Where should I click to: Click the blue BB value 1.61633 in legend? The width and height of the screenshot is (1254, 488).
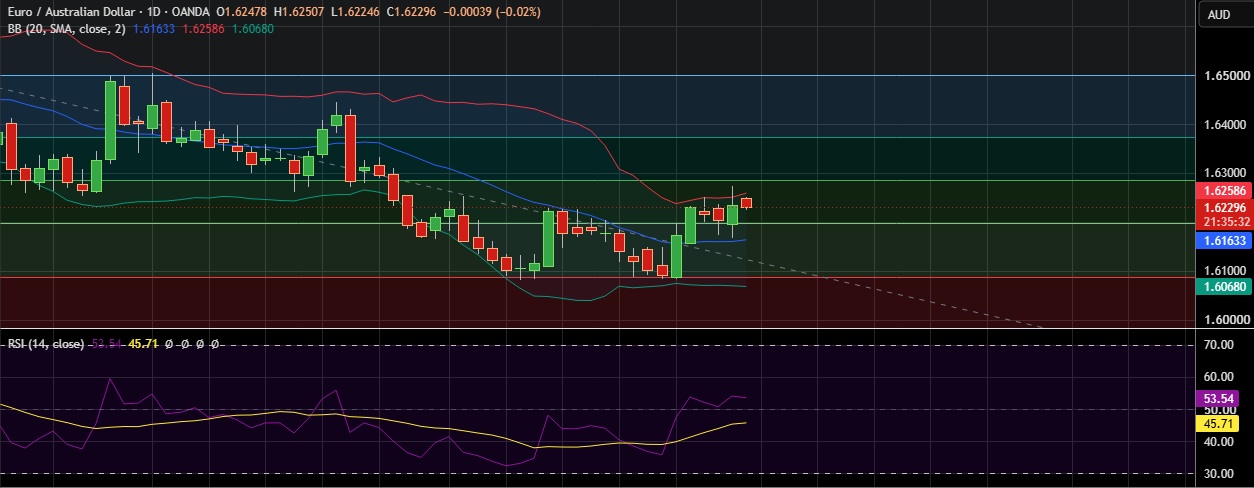click(x=154, y=29)
